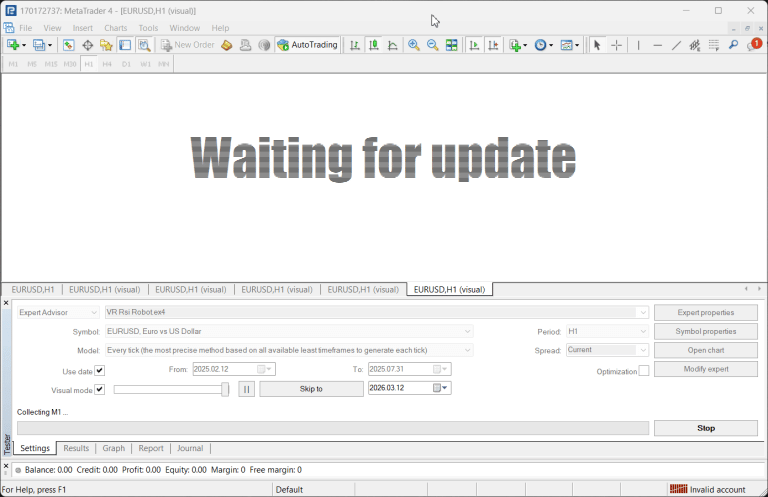The width and height of the screenshot is (768, 497).
Task: Open the Market Watch panel icon
Action: (69, 45)
